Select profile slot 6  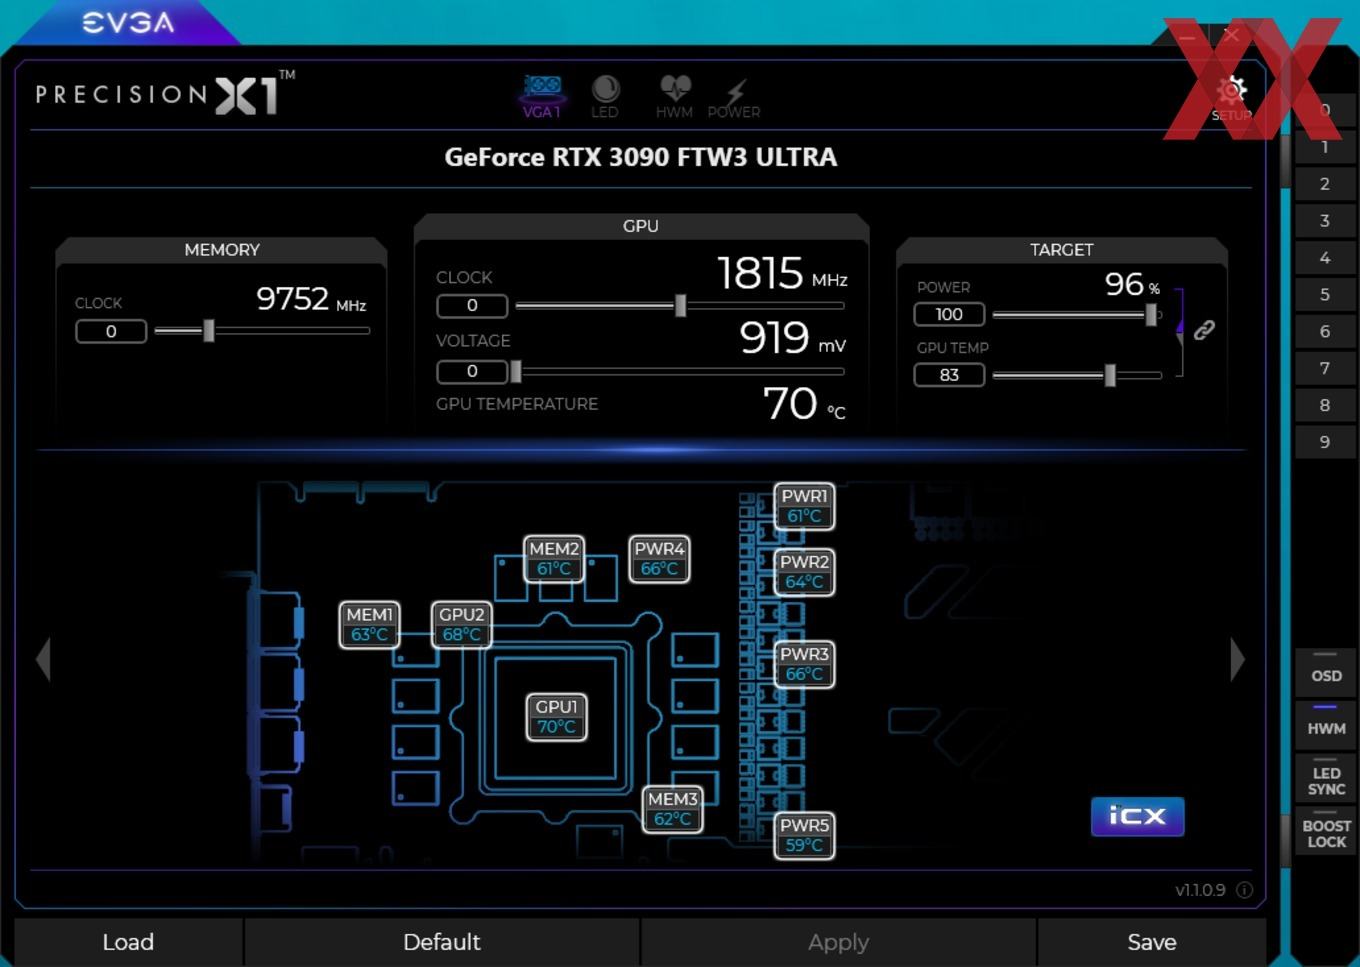point(1325,331)
